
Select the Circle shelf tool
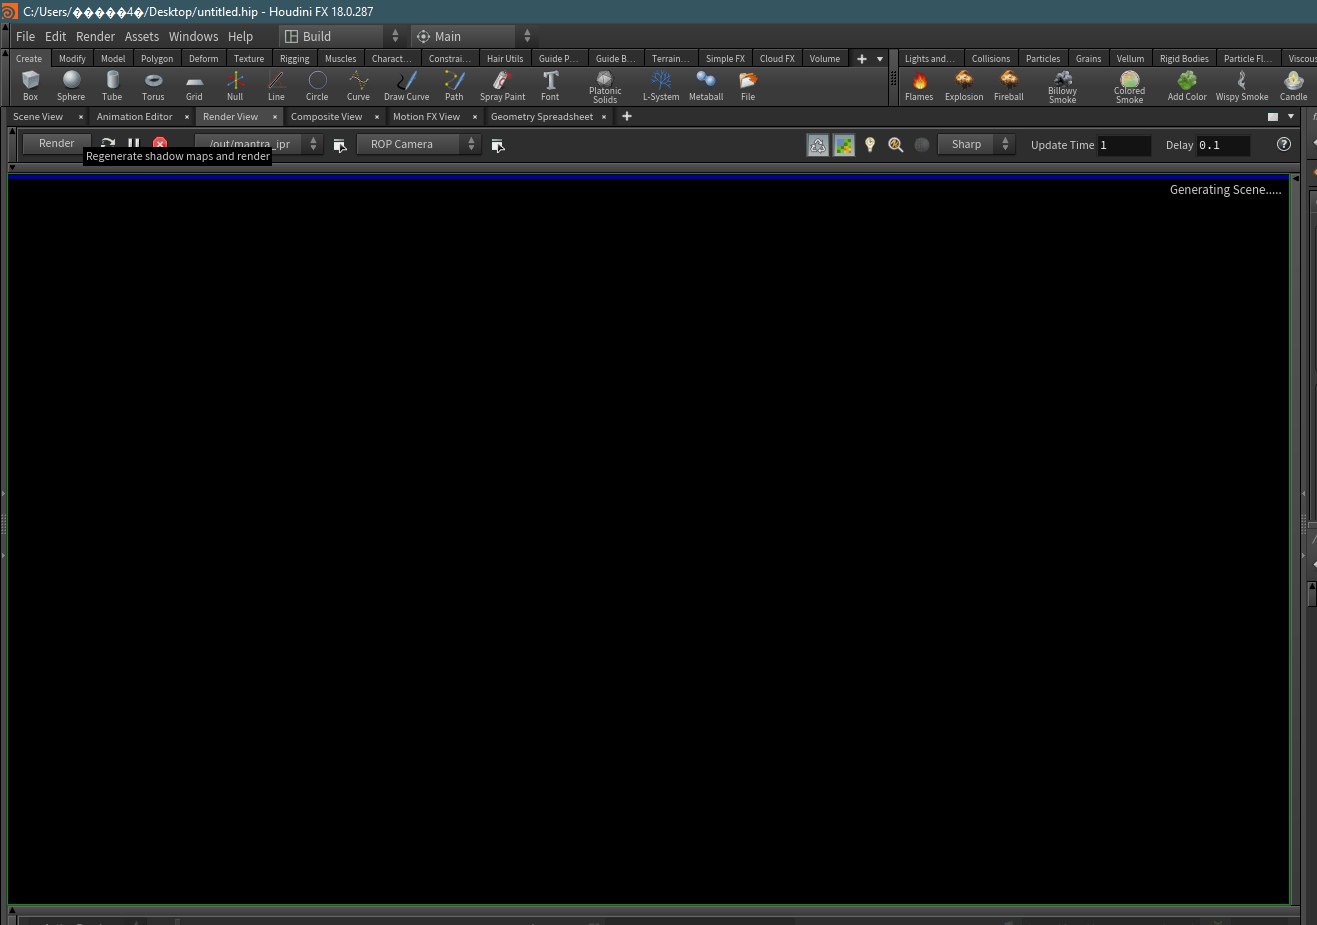(x=317, y=85)
